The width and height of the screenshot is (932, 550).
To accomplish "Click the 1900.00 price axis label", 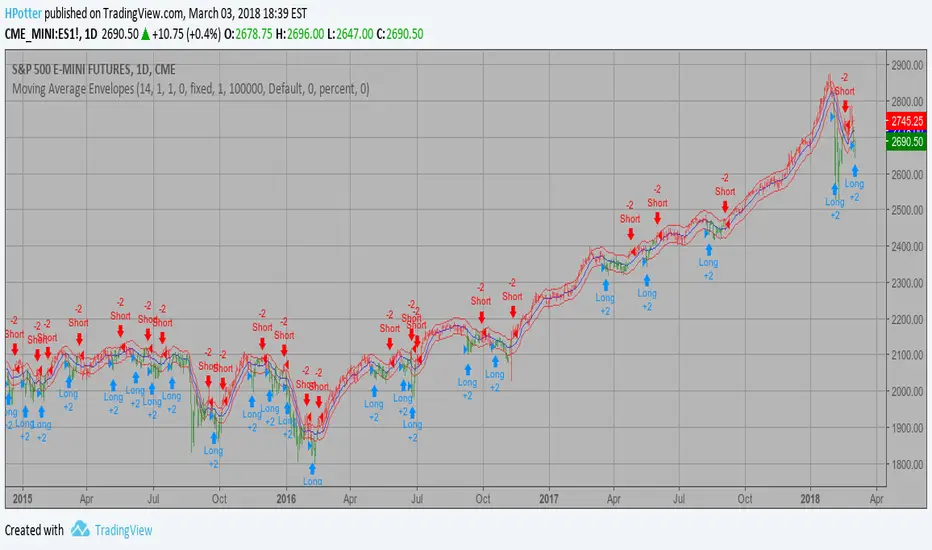I will click(907, 428).
